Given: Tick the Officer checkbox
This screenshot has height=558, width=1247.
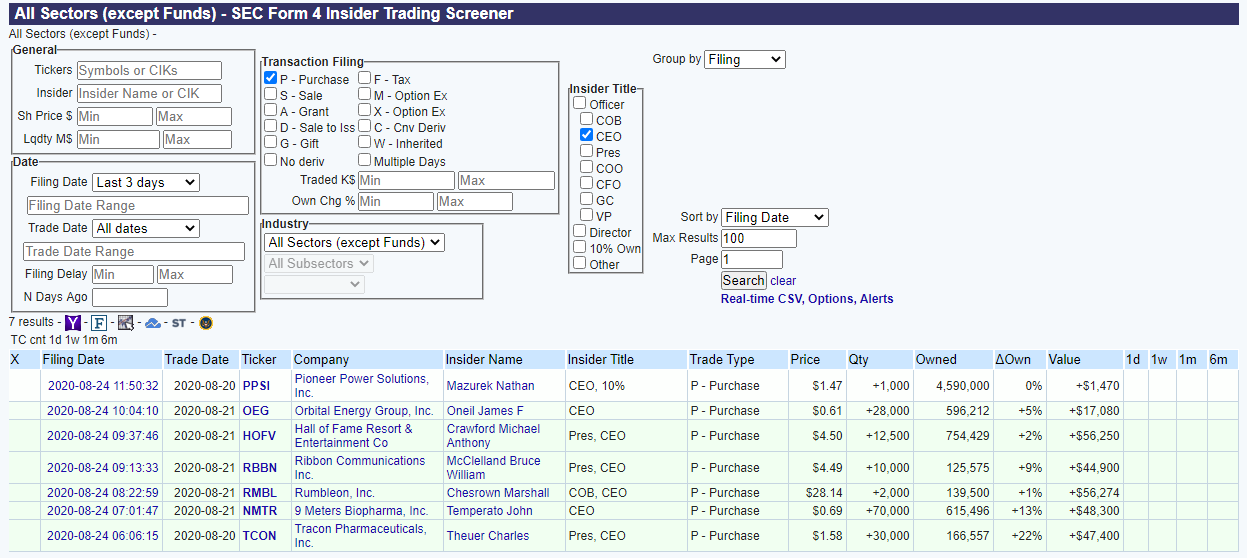Looking at the screenshot, I should point(579,103).
